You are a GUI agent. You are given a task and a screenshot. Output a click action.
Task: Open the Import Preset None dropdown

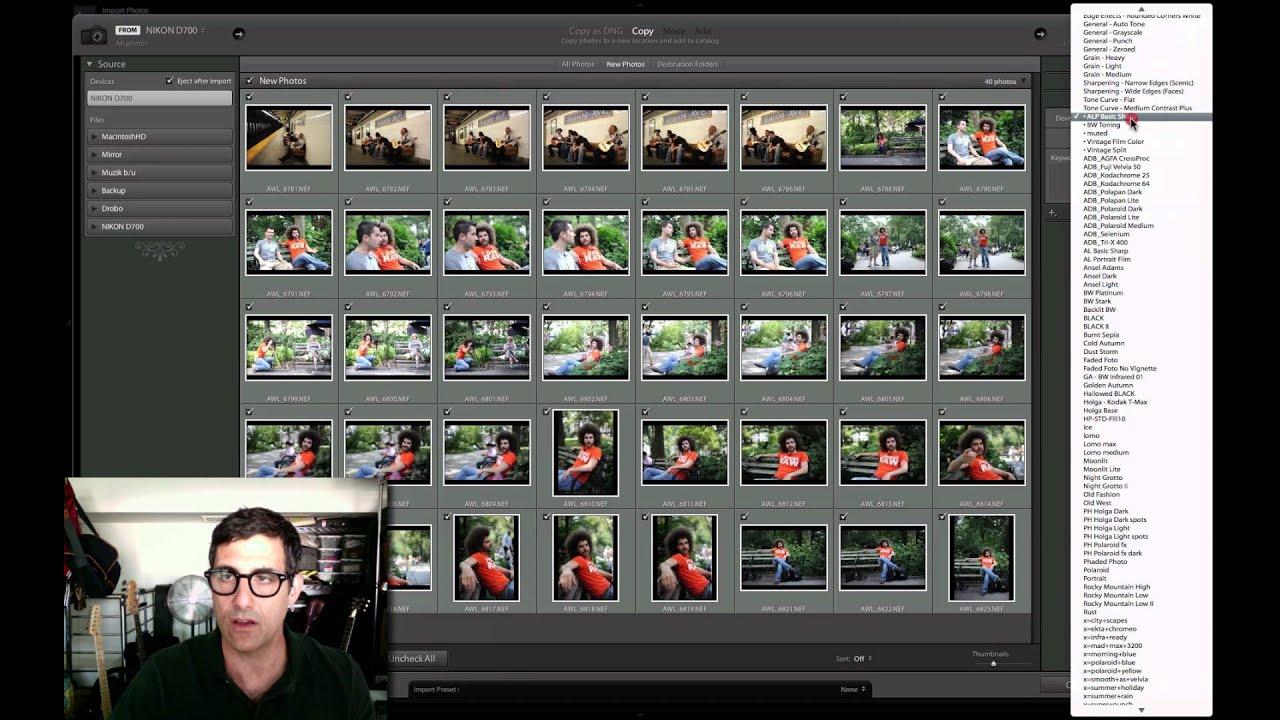point(852,689)
